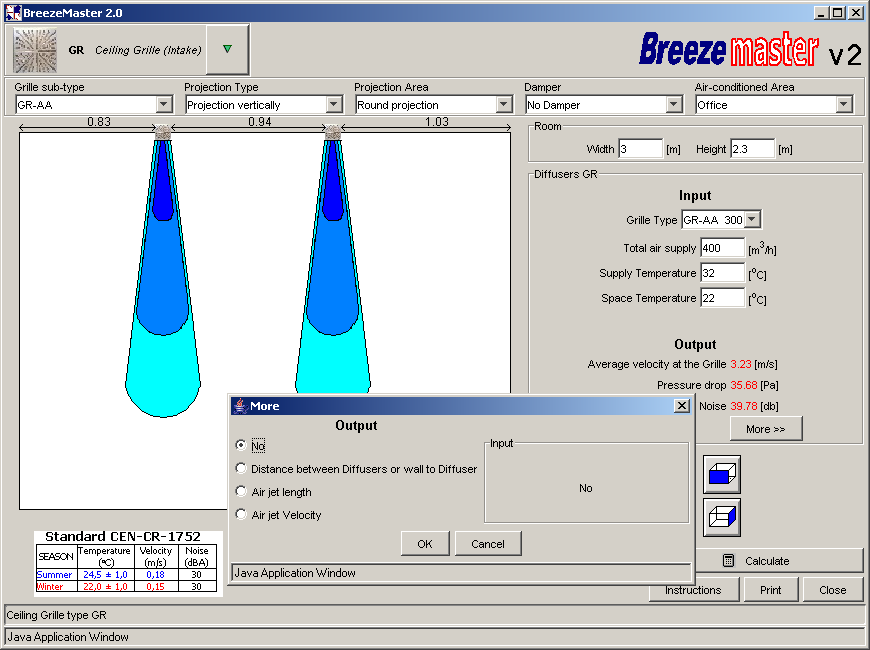
Task: Open the diffuser type selector green arrow
Action: pos(227,49)
